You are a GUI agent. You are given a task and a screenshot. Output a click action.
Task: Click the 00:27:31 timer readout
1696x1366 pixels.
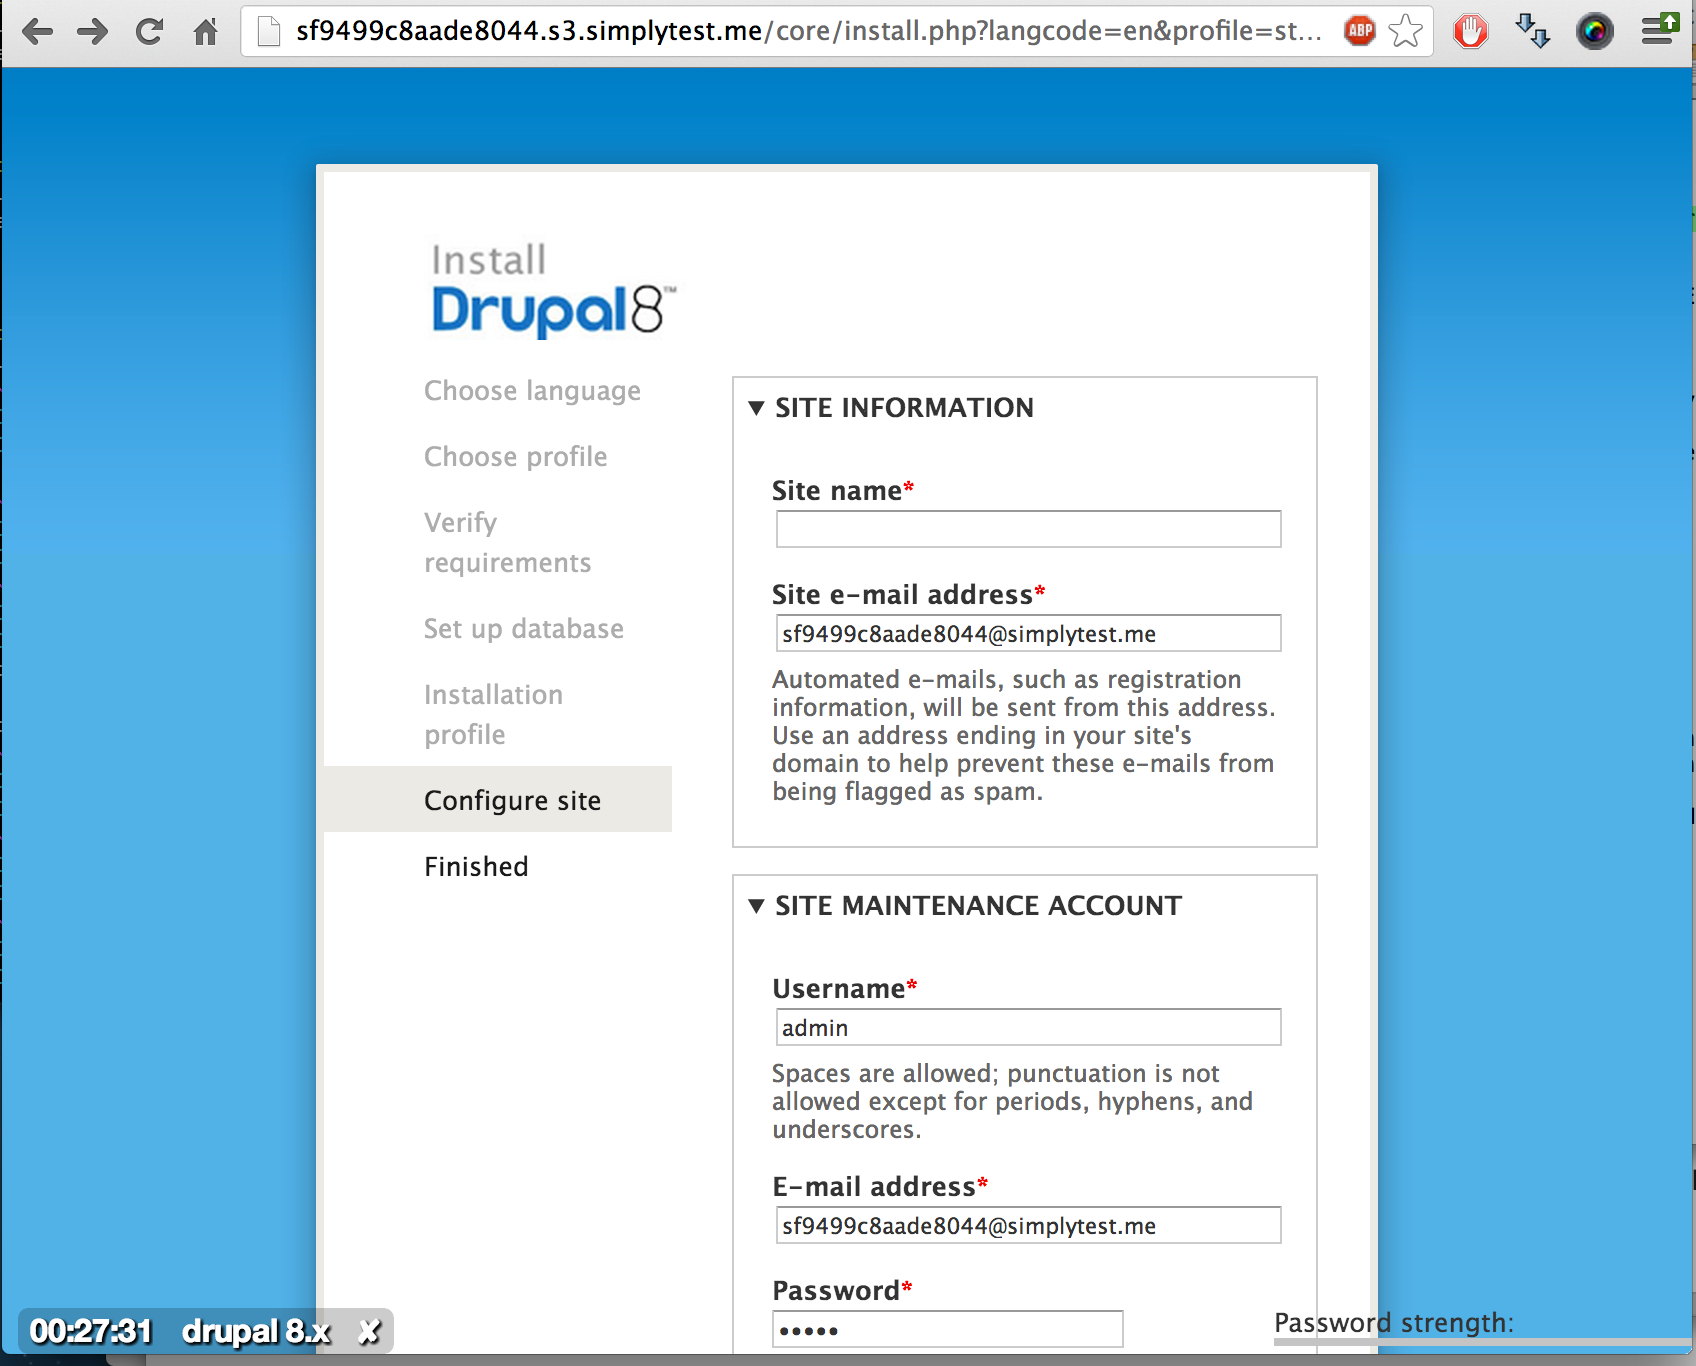click(x=91, y=1331)
